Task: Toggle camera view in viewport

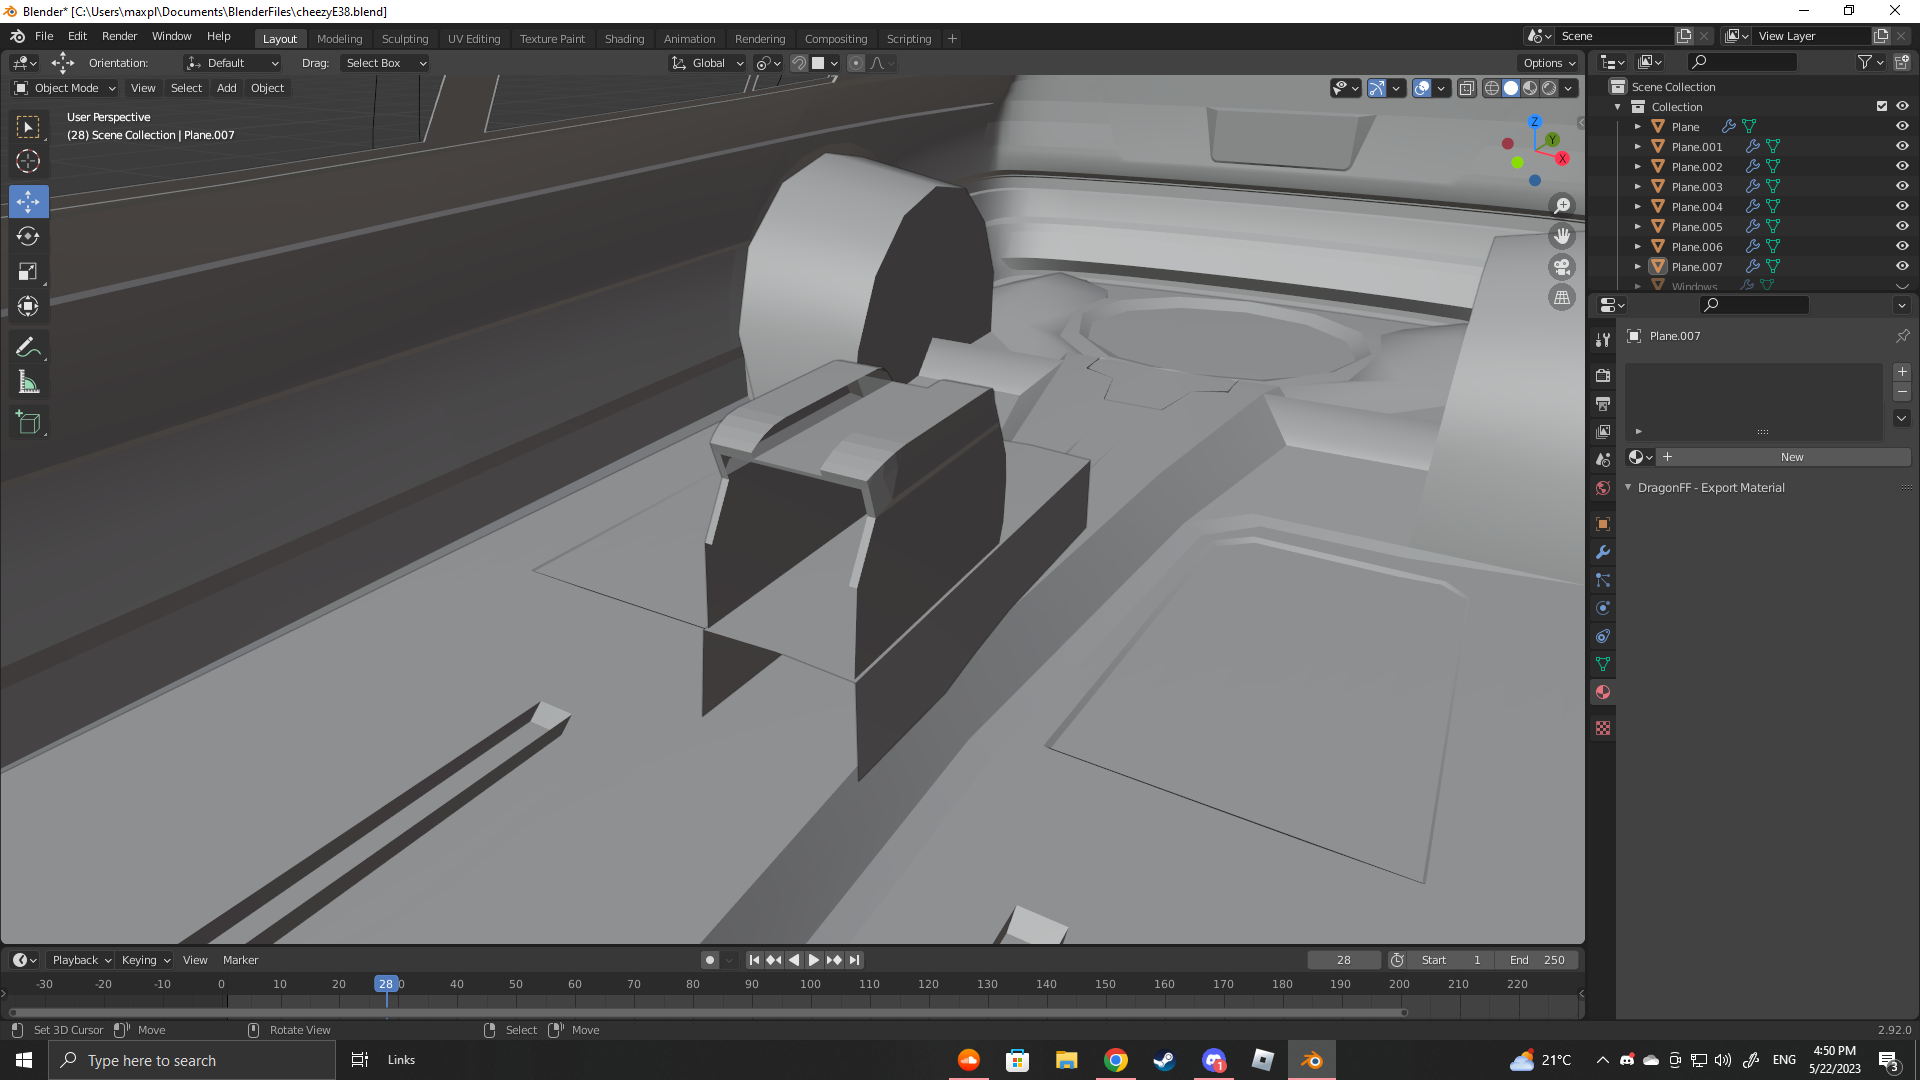Action: [x=1561, y=267]
